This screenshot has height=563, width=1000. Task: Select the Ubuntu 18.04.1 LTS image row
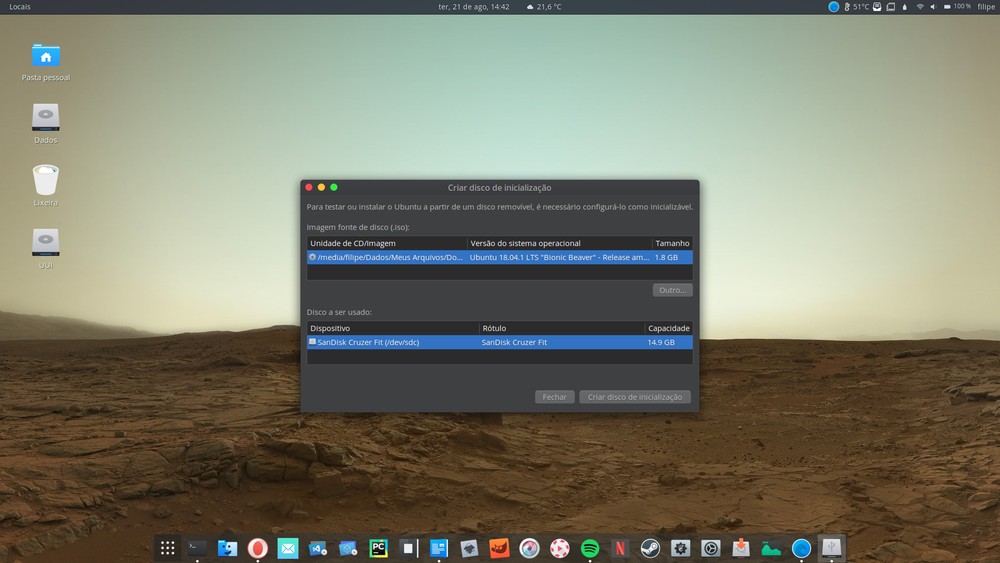(499, 257)
